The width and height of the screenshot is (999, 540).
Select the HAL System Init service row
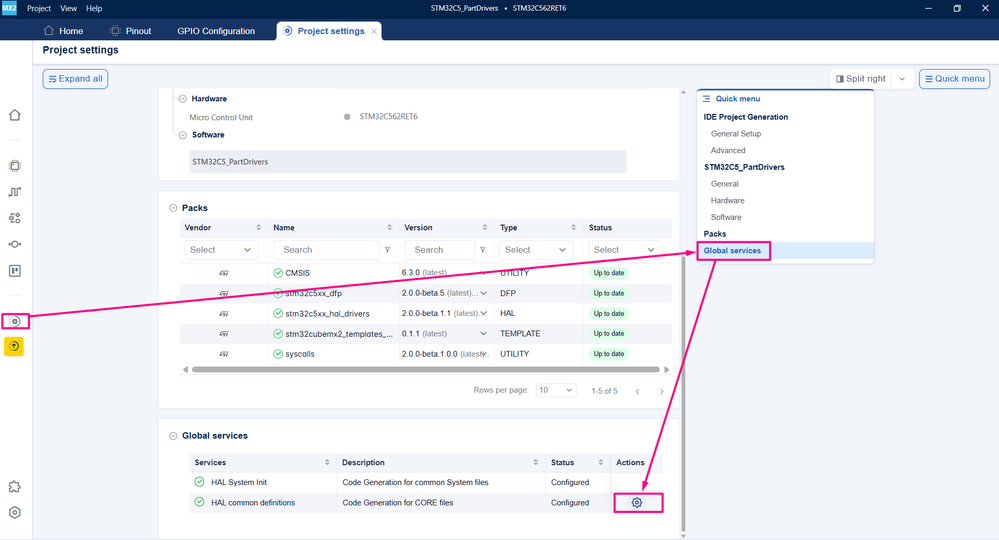pyautogui.click(x=426, y=483)
